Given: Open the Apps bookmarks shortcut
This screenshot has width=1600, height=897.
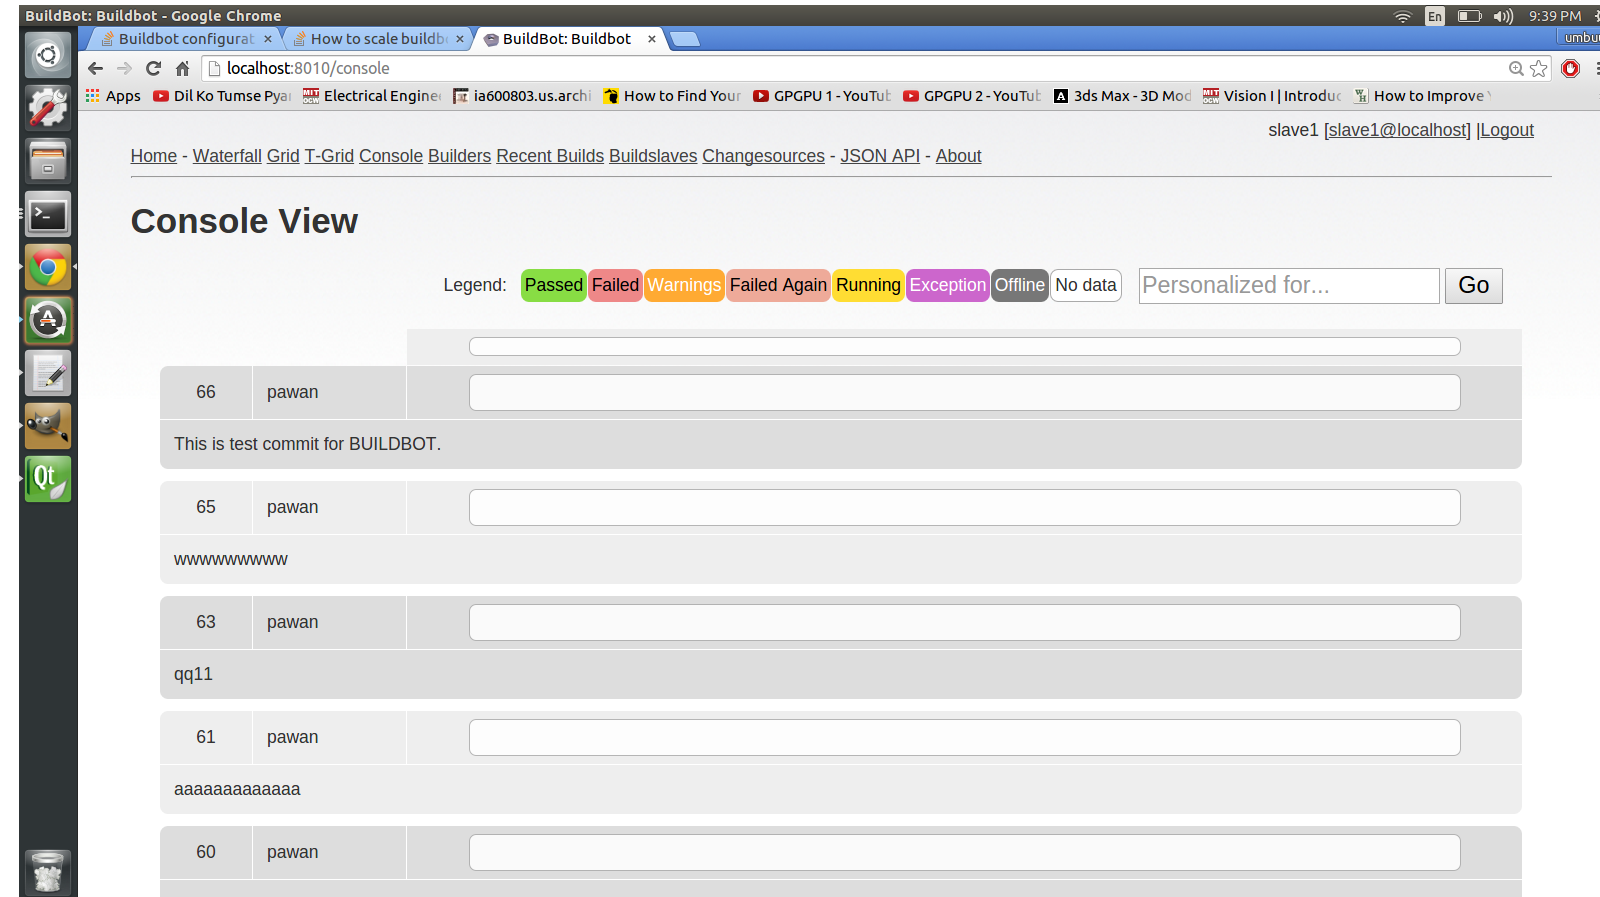Looking at the screenshot, I should (x=113, y=96).
